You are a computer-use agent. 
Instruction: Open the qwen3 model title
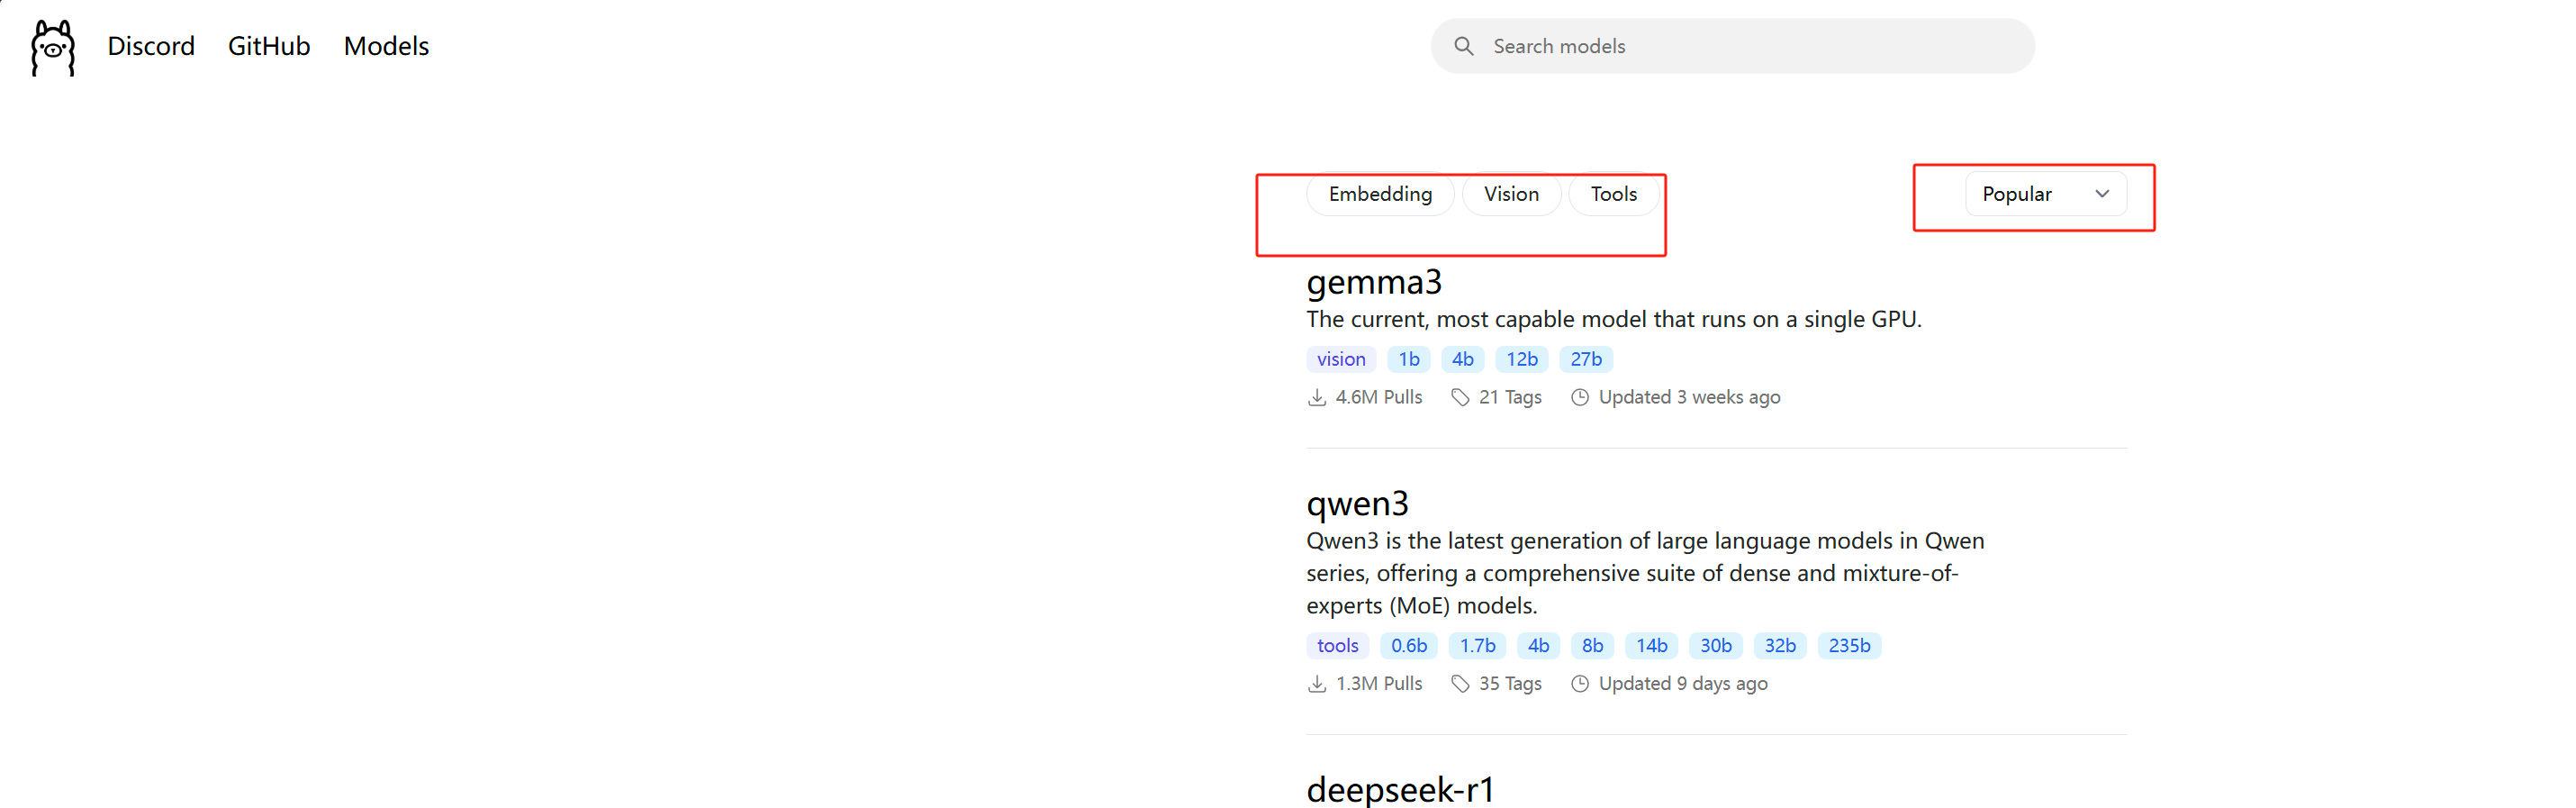[1357, 503]
